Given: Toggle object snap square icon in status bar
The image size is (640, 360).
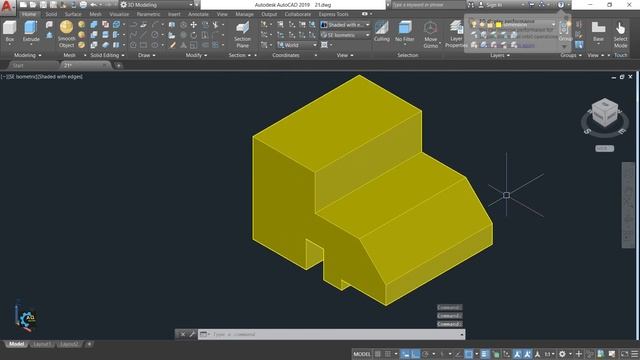Looking at the screenshot, I should 469,354.
